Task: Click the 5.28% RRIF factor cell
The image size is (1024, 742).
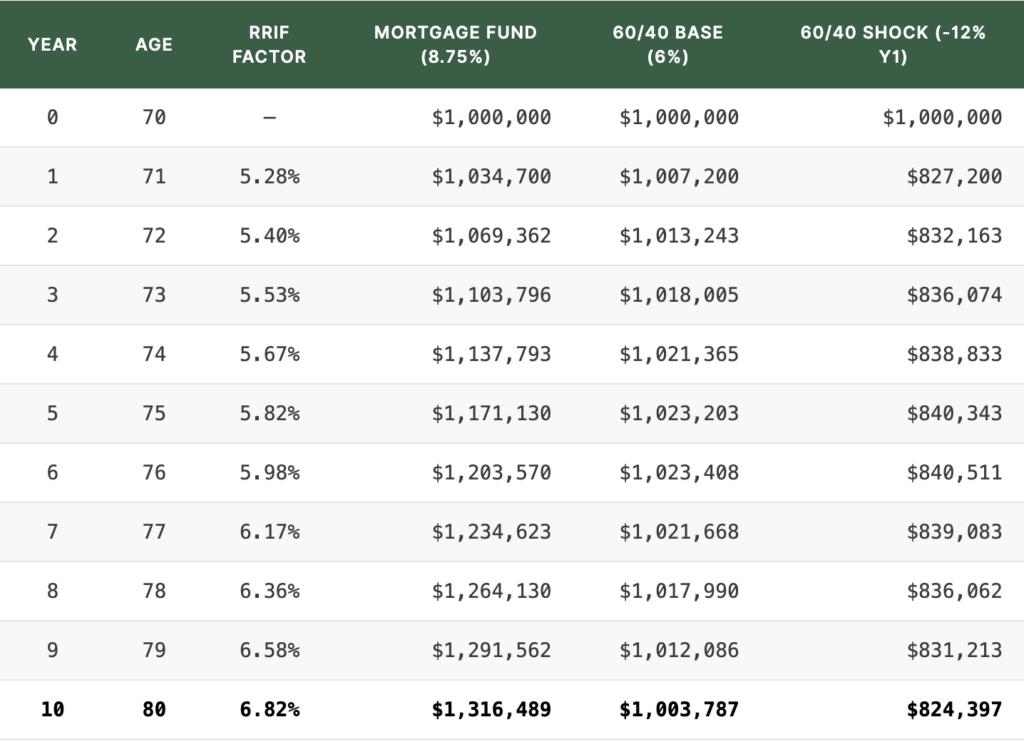Action: pos(269,176)
